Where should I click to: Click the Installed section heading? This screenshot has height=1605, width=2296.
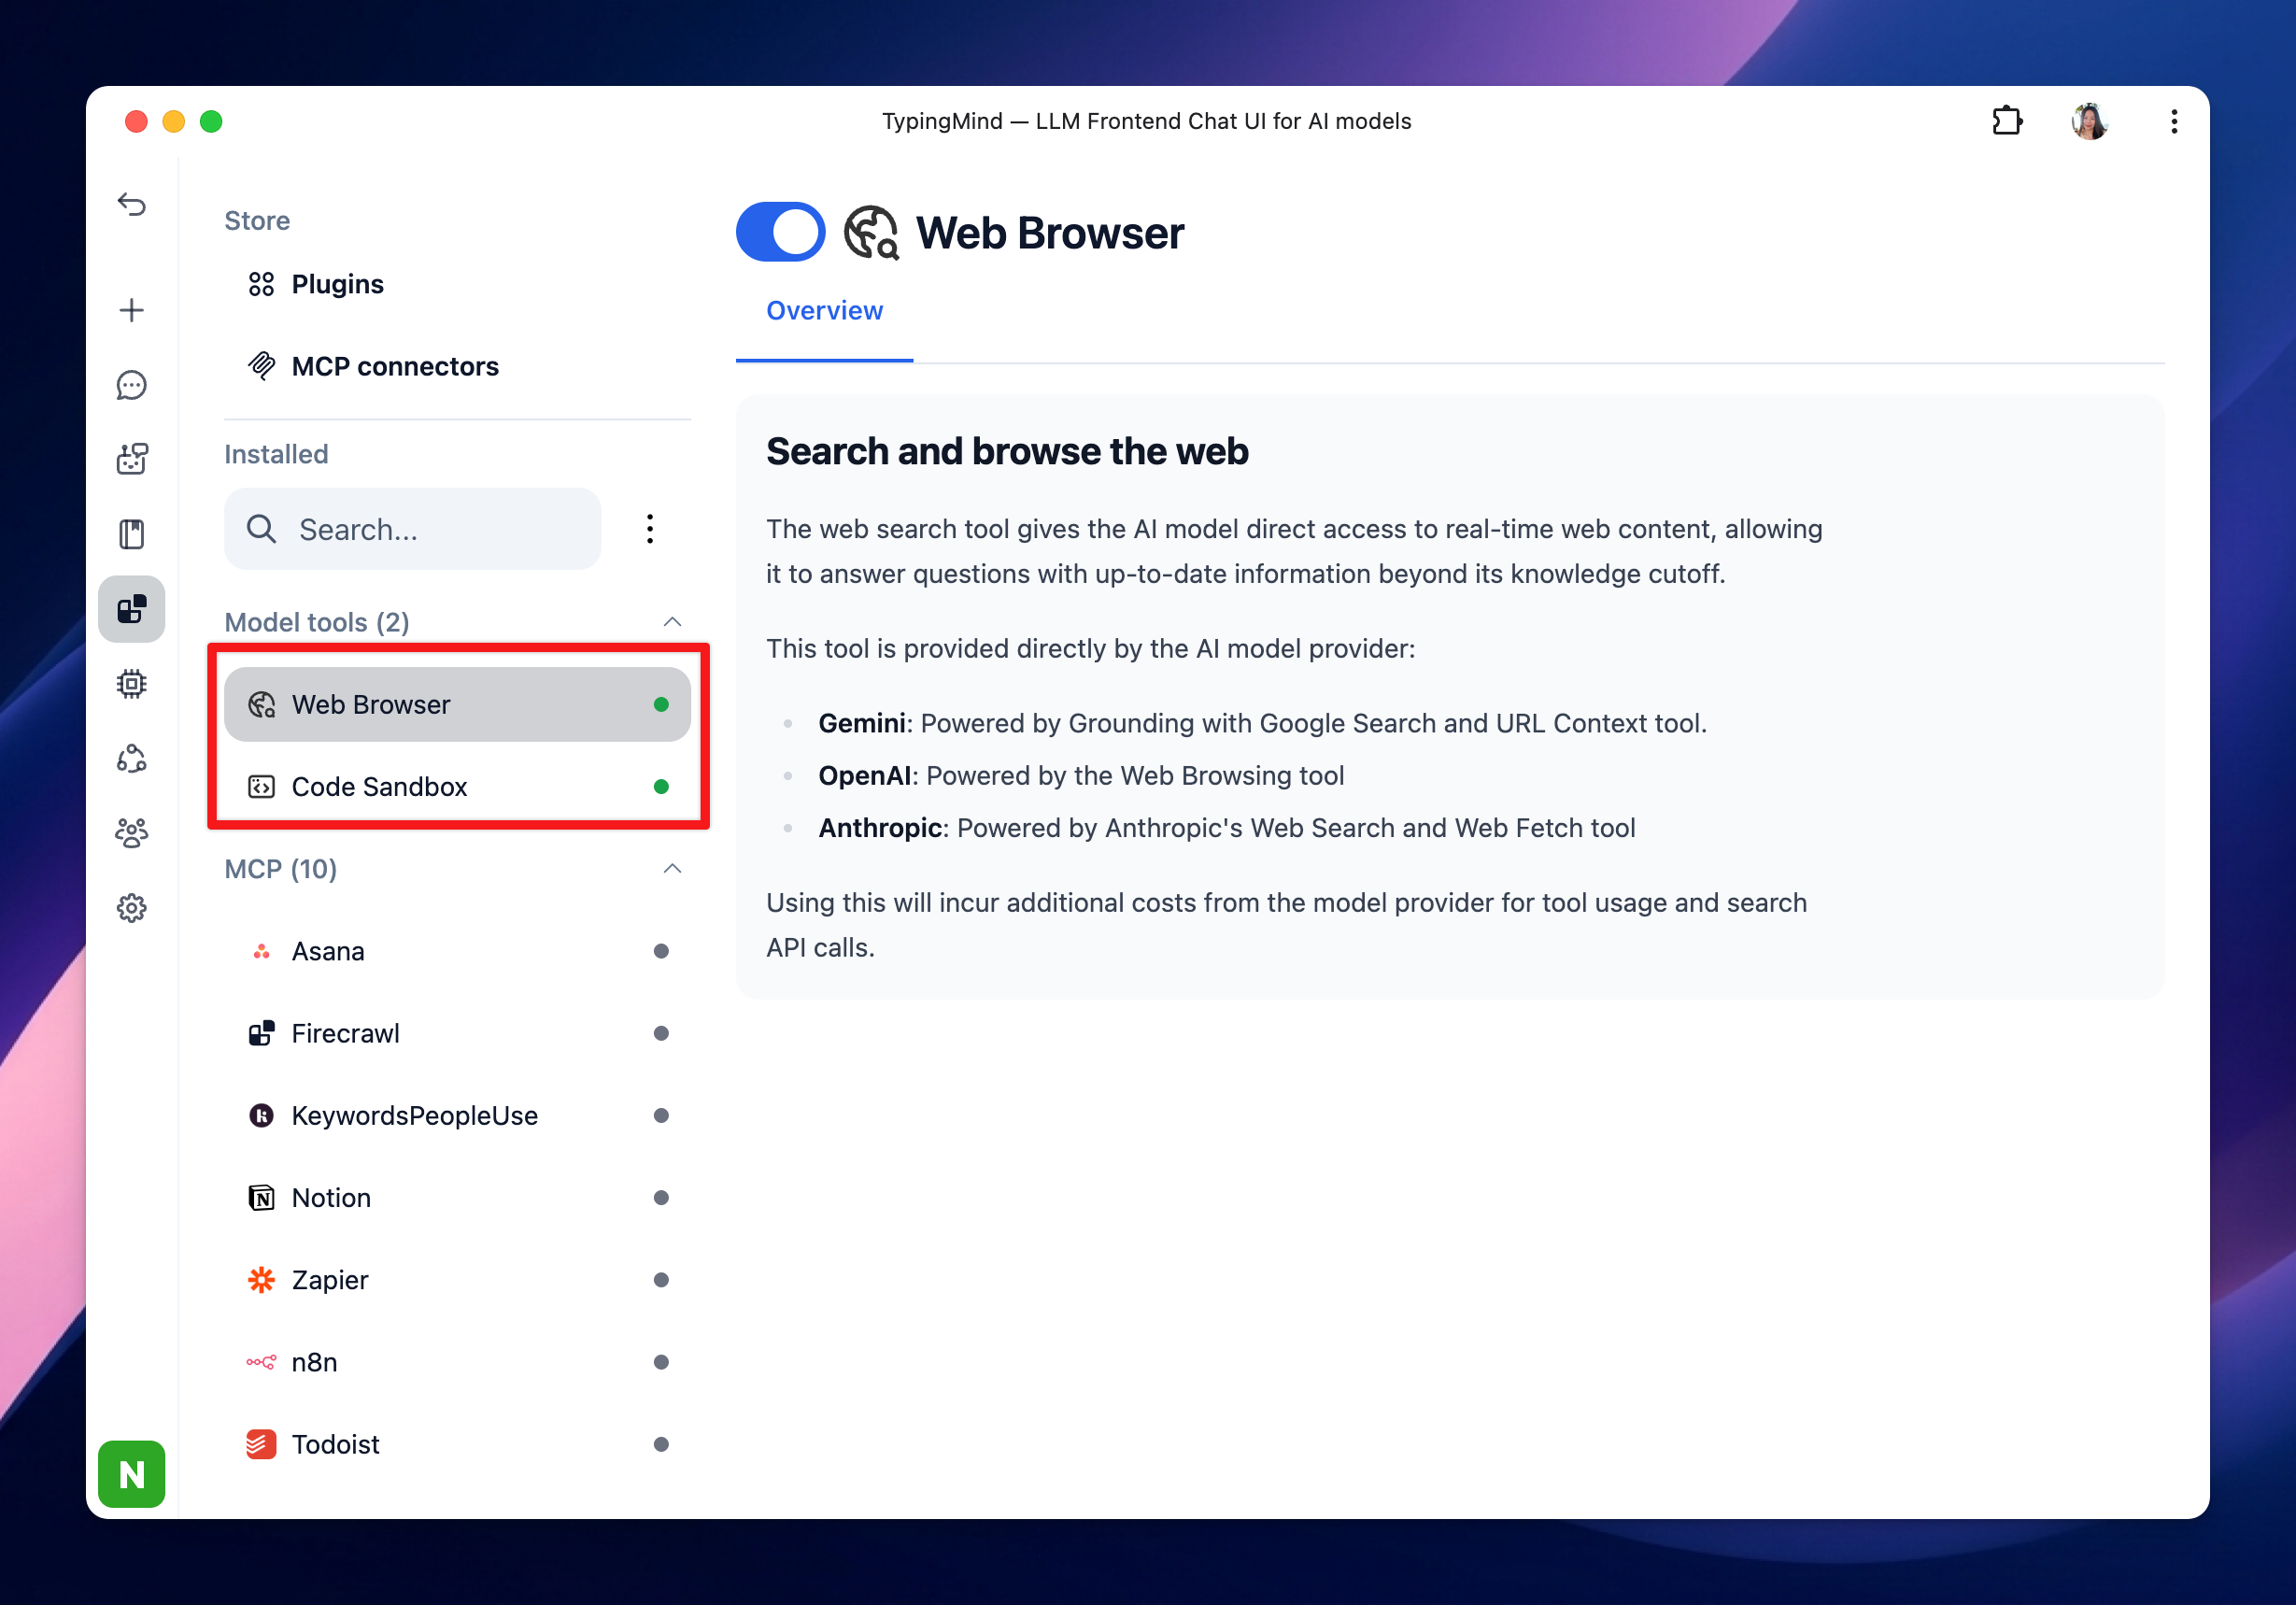(276, 454)
